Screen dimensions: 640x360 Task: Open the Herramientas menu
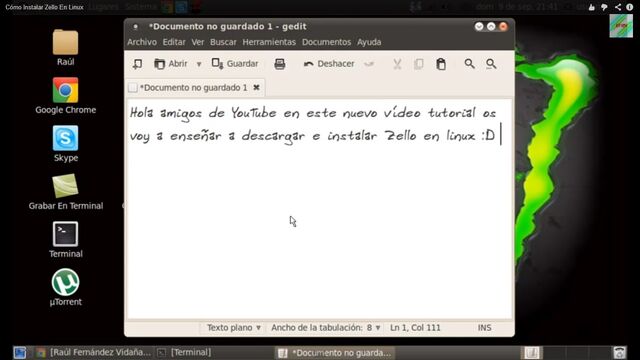[269, 42]
